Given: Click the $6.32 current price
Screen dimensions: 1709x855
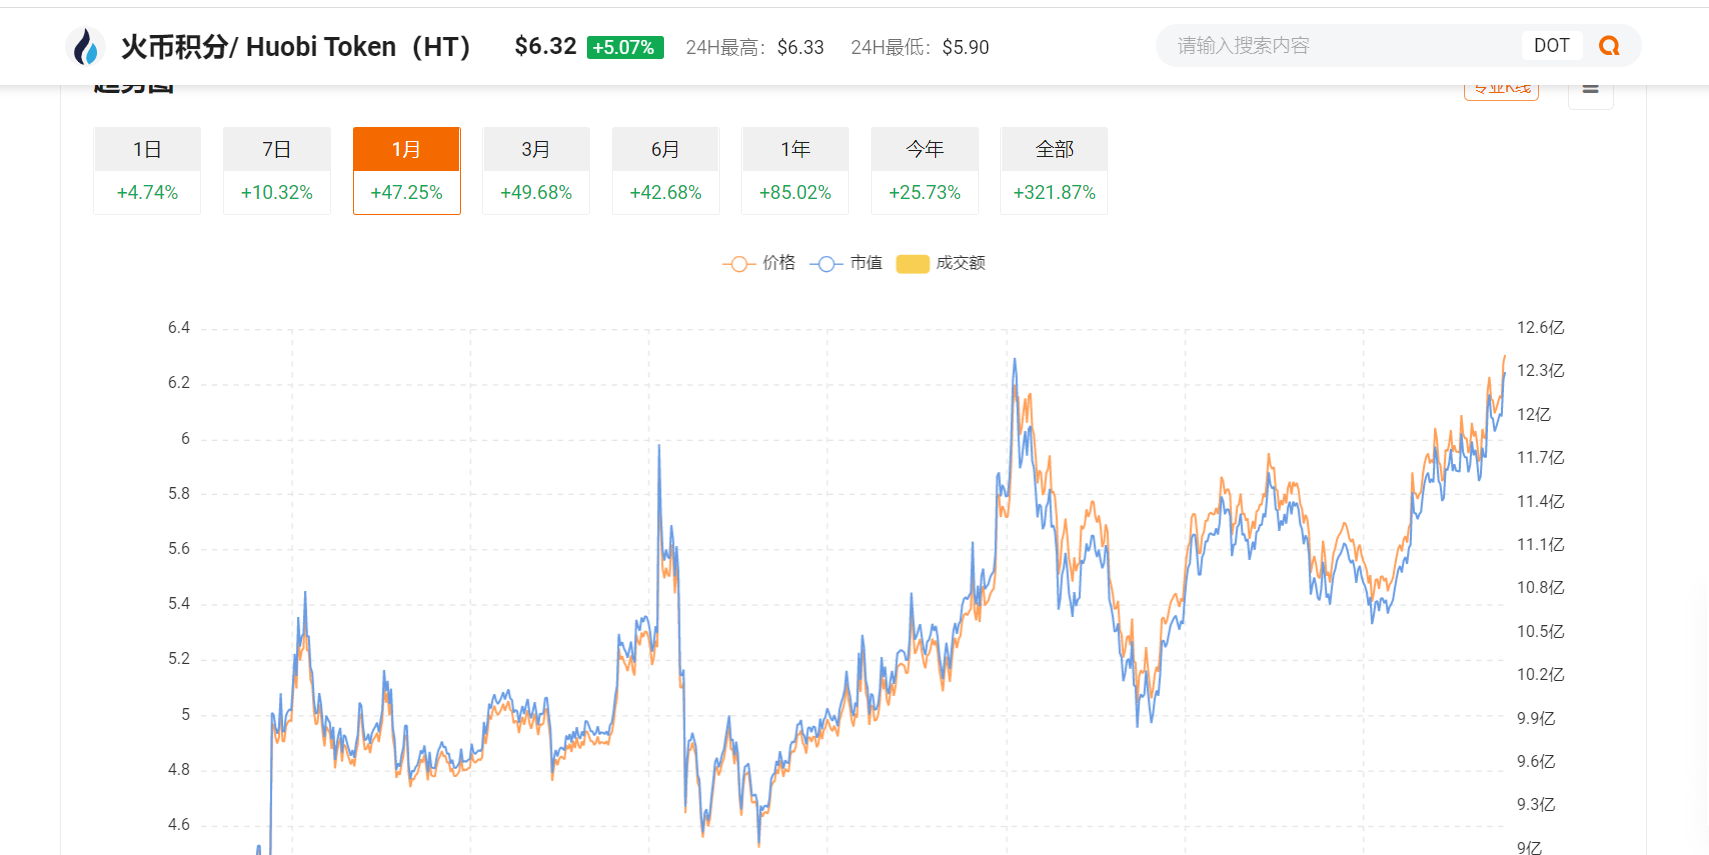Looking at the screenshot, I should point(546,46).
